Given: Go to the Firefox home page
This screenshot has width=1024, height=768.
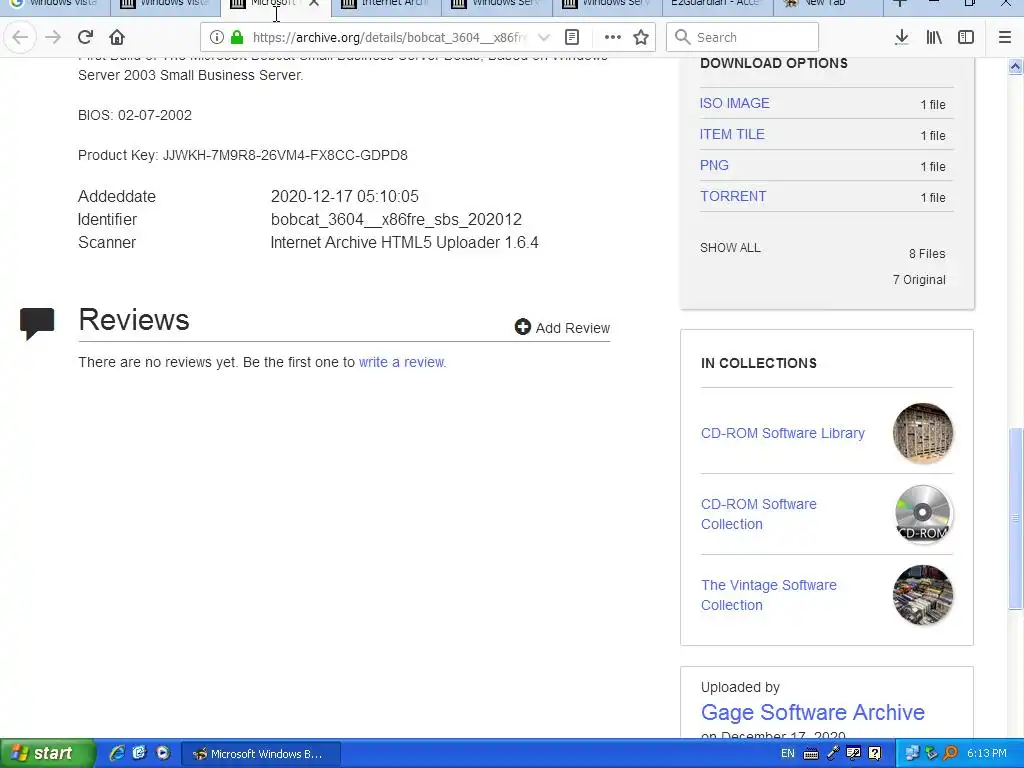Looking at the screenshot, I should tap(117, 37).
